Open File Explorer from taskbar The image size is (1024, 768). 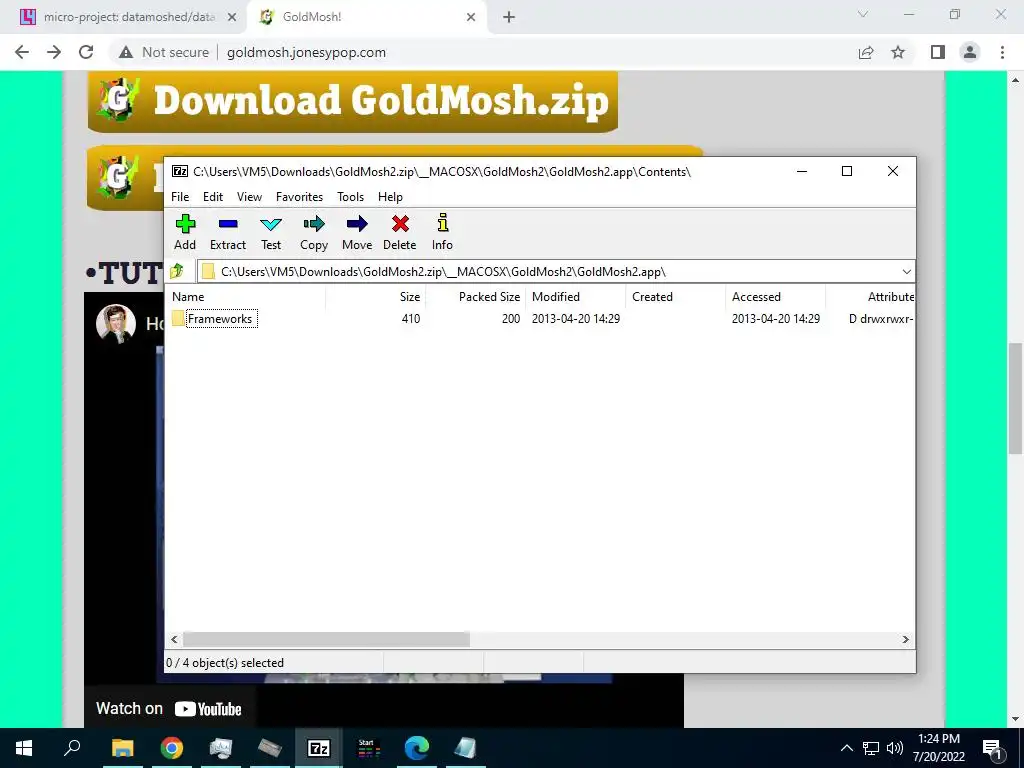pos(122,748)
